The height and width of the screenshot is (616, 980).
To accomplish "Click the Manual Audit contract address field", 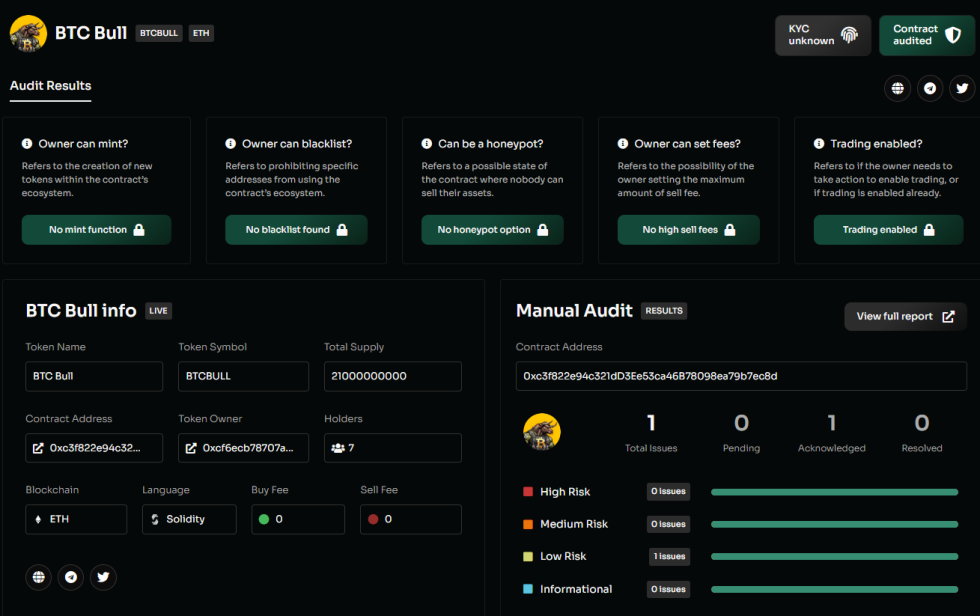I will coord(740,376).
